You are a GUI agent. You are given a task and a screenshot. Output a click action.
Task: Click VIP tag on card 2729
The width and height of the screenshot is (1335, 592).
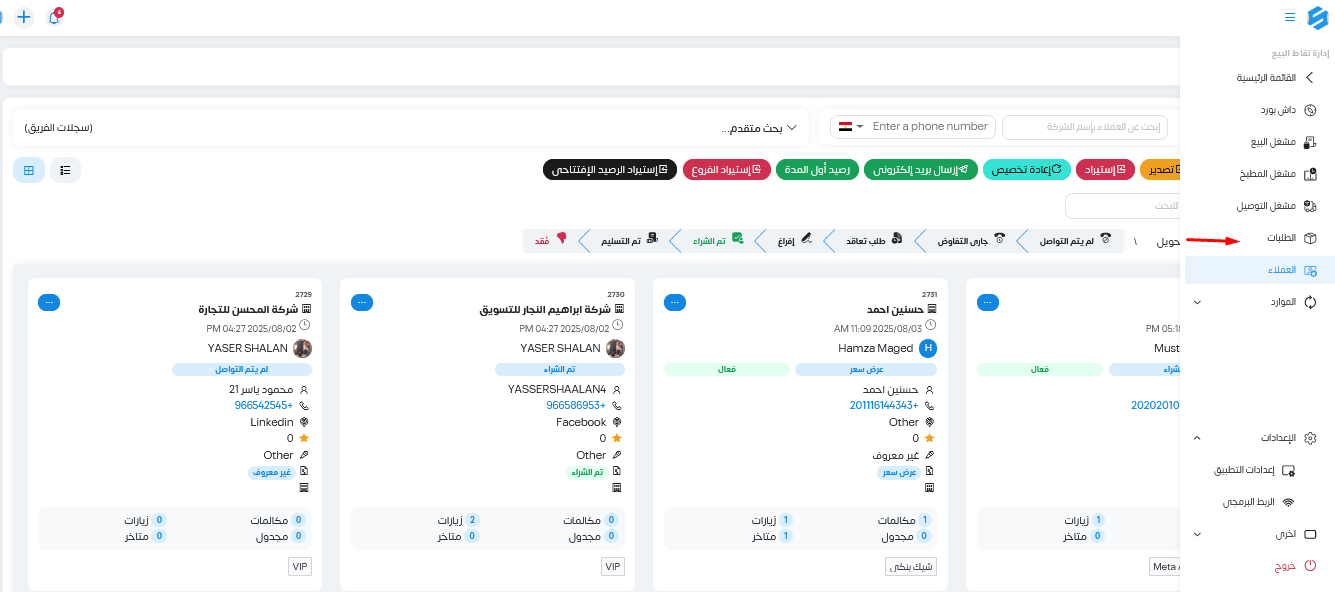click(299, 567)
